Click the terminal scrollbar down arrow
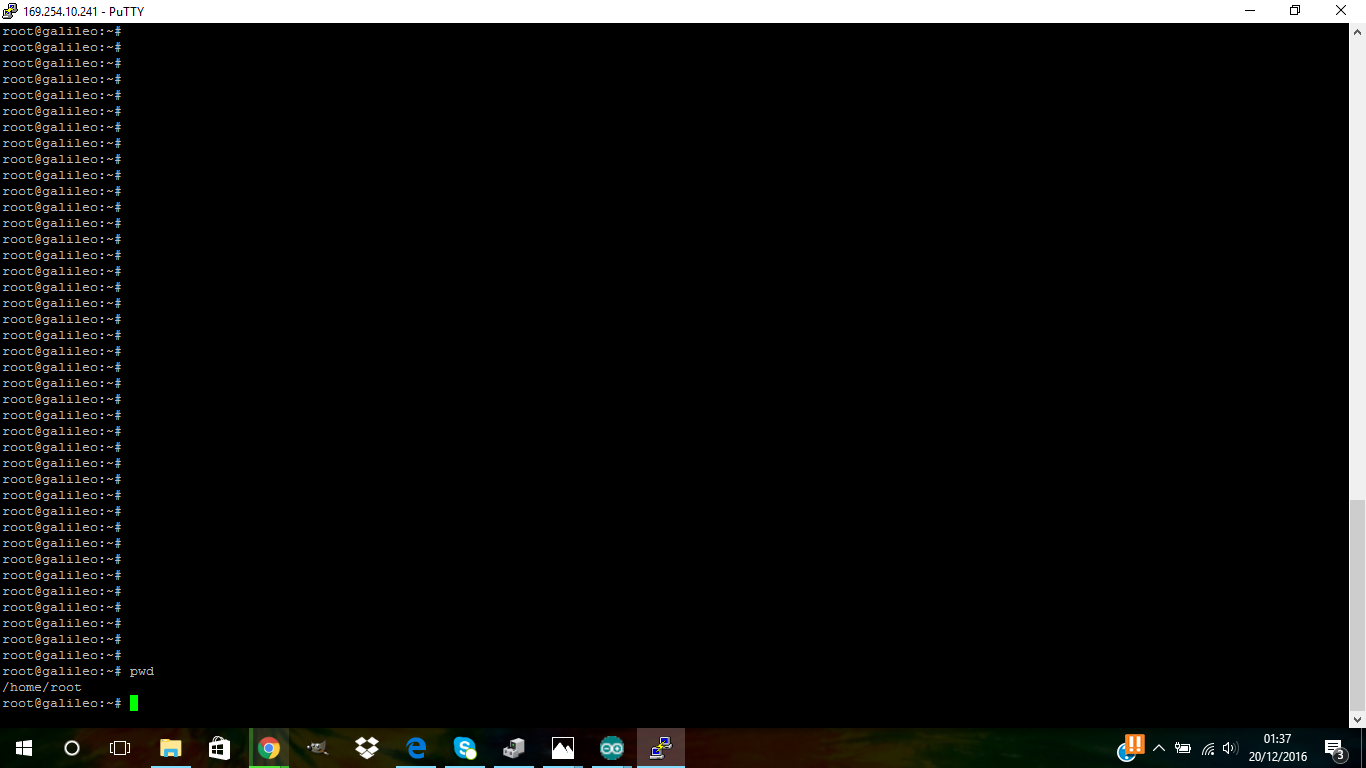Screen dimensions: 1366x768 click(1357, 719)
